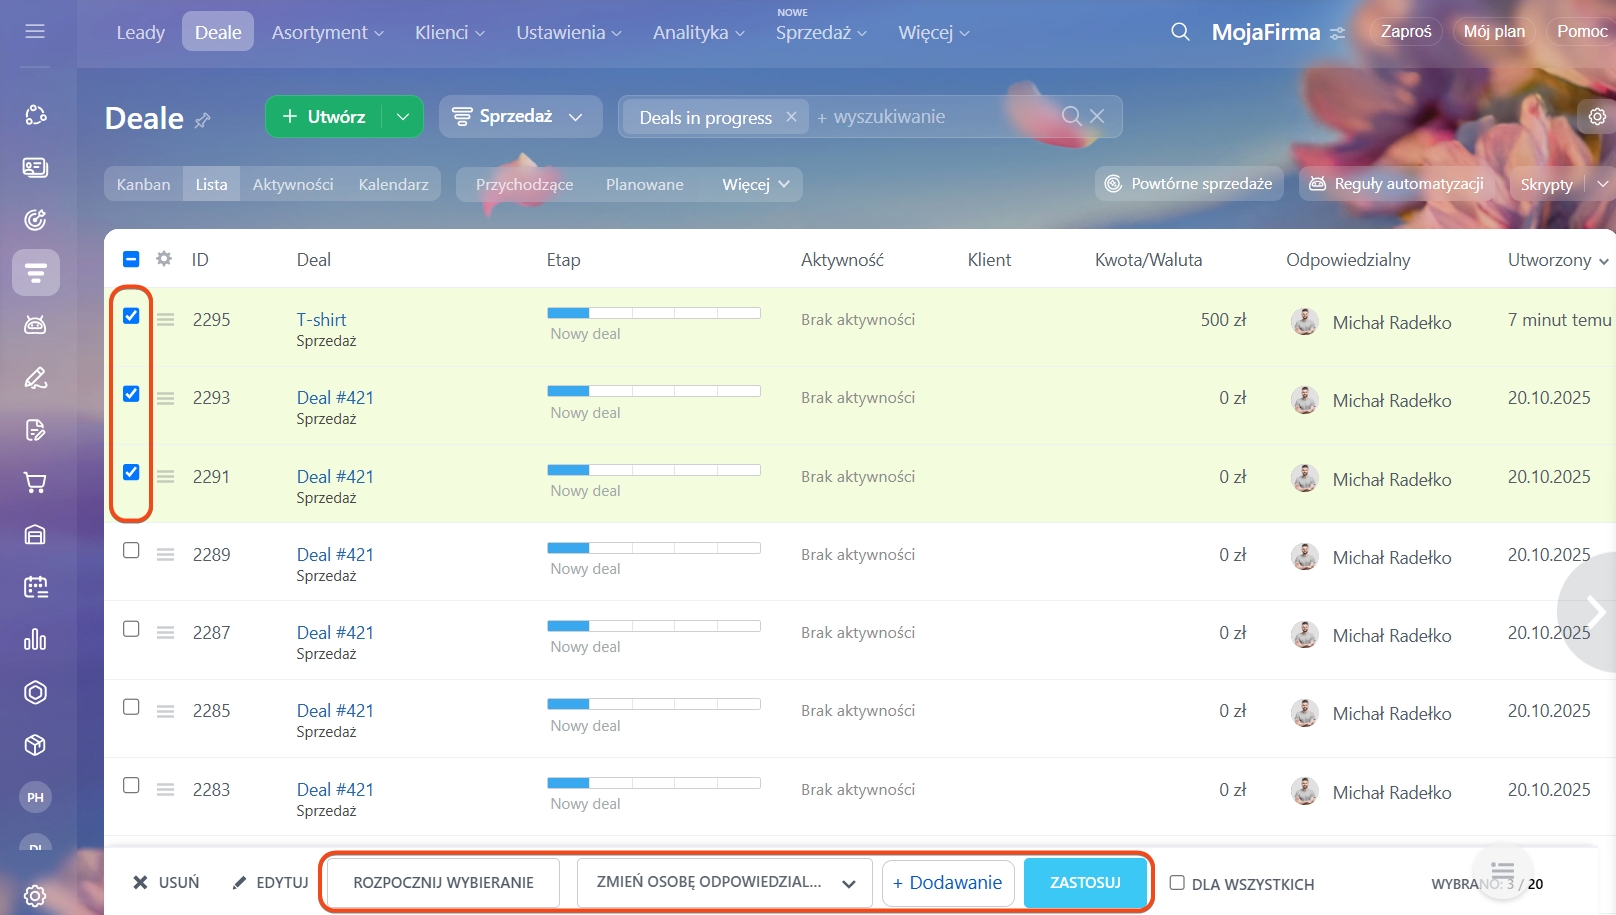The height and width of the screenshot is (915, 1616).
Task: Open the hamburger menu in the sidebar
Action: 35,31
